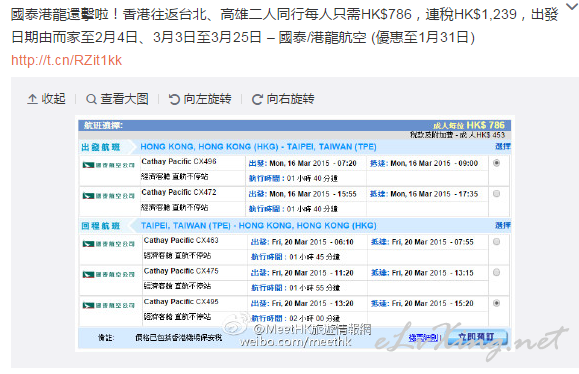The image size is (579, 374).
Task: Click the arrival time Mon, 16 Mar 2015 - 17:35
Action: pyautogui.click(x=434, y=194)
